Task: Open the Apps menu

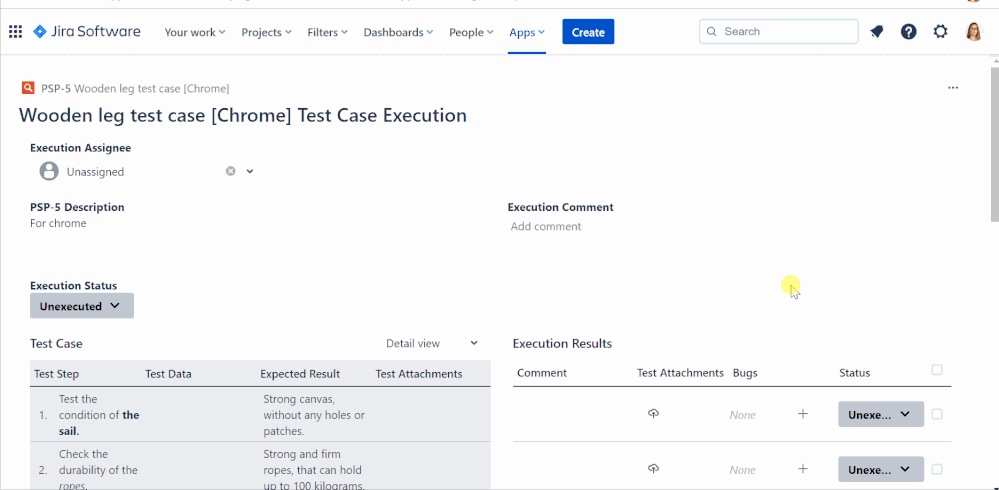Action: pyautogui.click(x=527, y=32)
